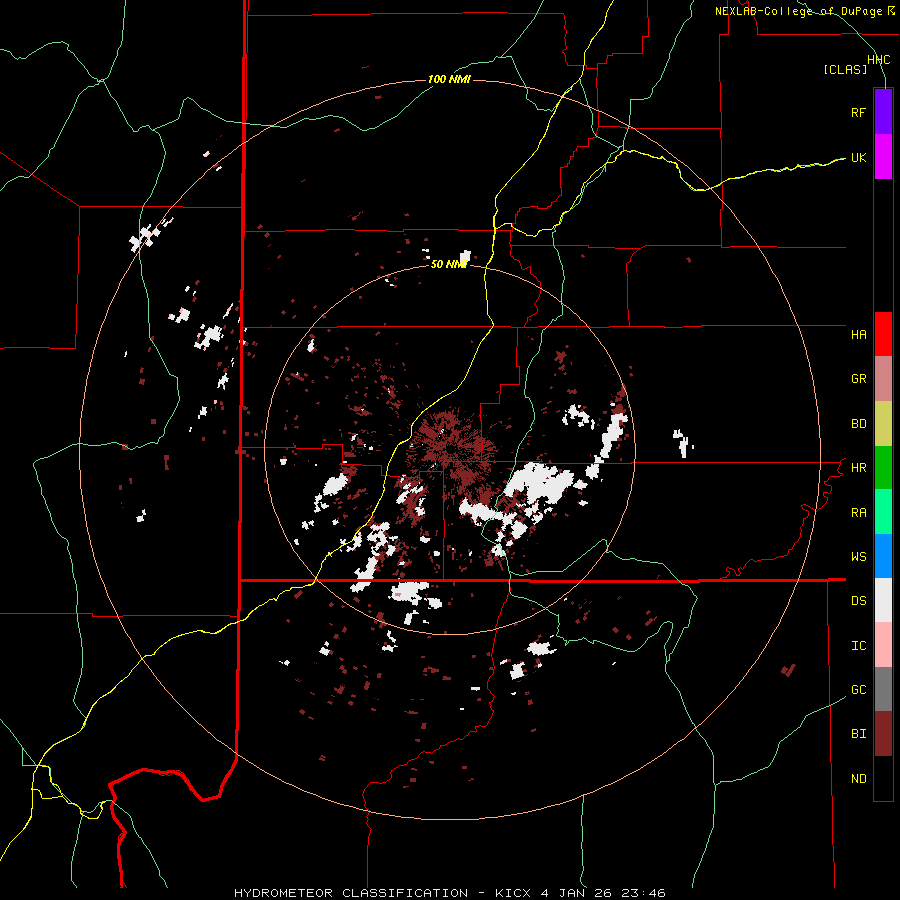The width and height of the screenshot is (900, 900).
Task: Click the DS white legend swatch
Action: pyautogui.click(x=883, y=600)
